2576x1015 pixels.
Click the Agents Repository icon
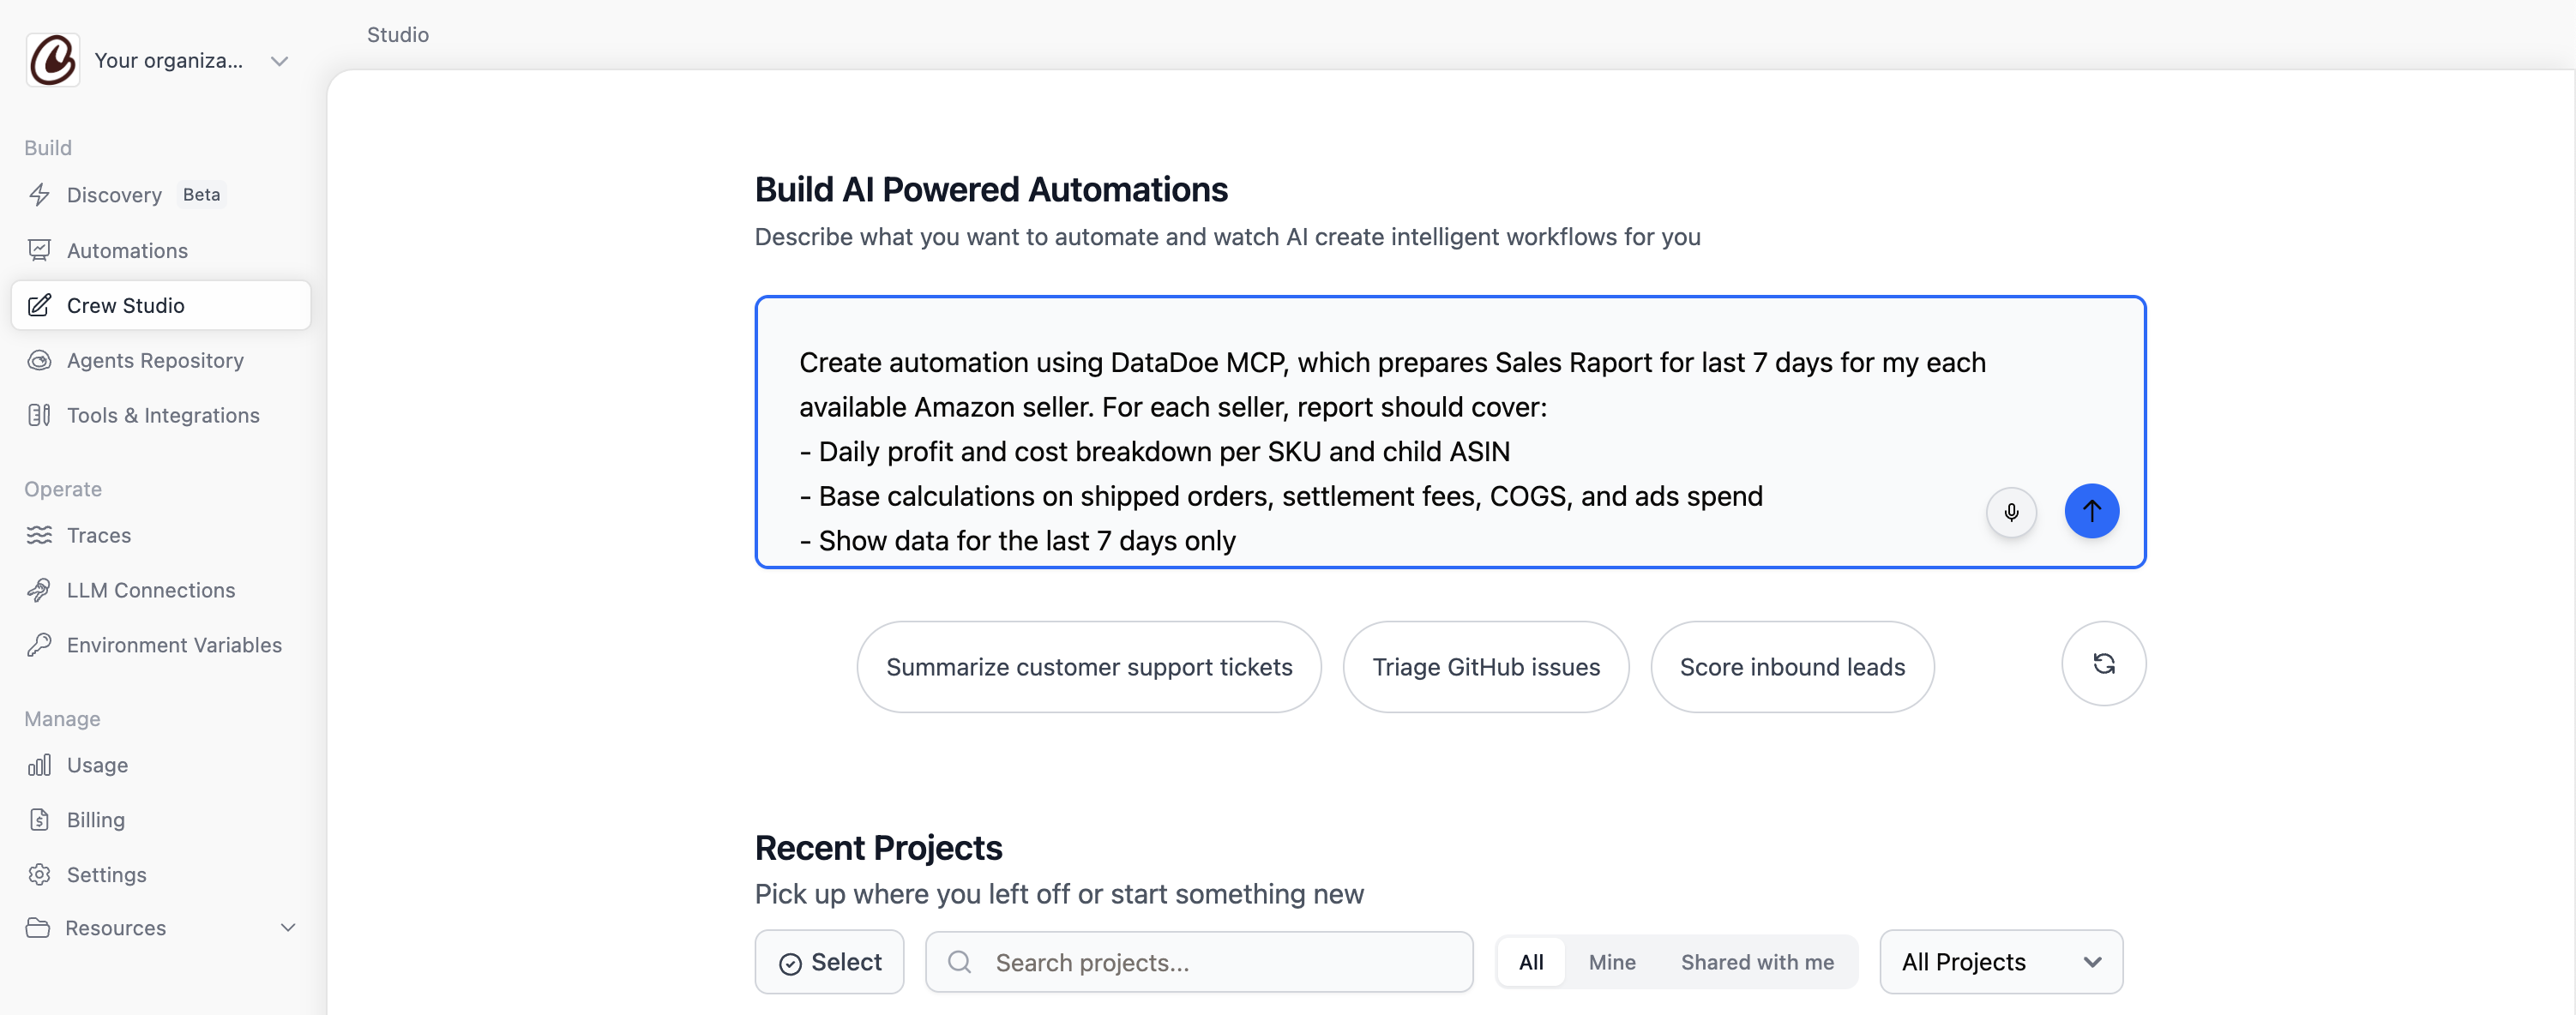(39, 360)
